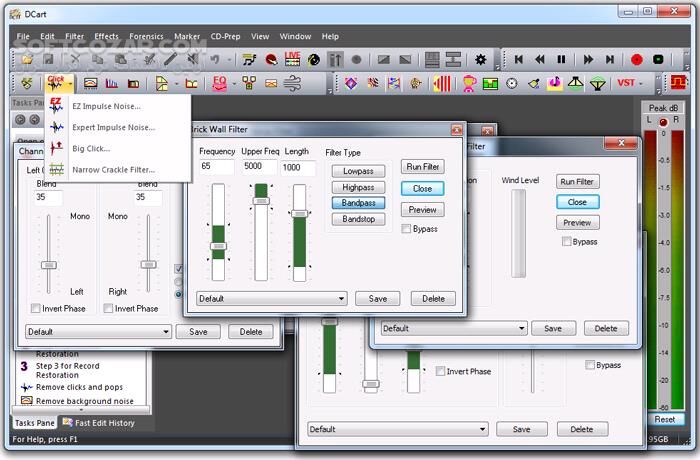The height and width of the screenshot is (460, 700).
Task: Click the LIVE mode toolbar icon
Action: [293, 60]
